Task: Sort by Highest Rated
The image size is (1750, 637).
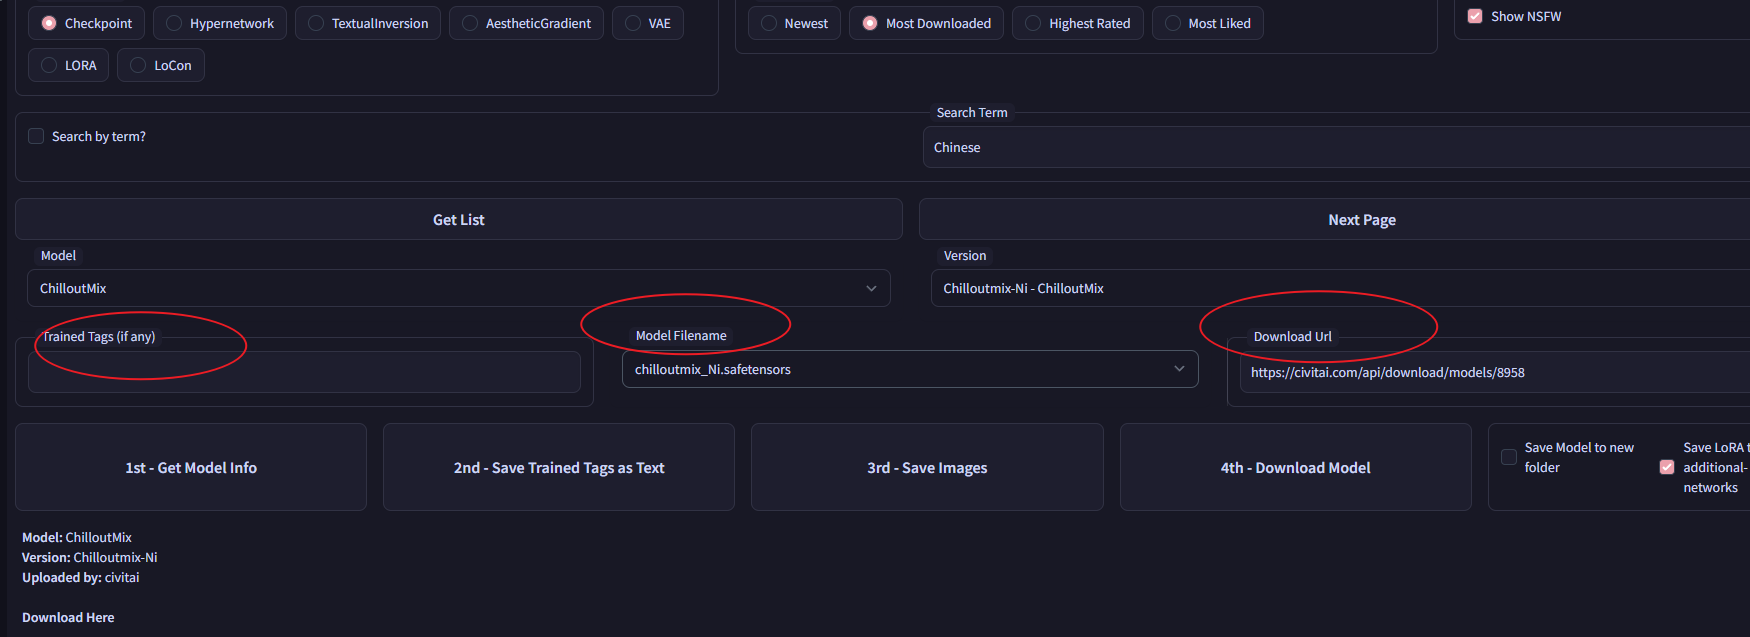Action: [1033, 23]
